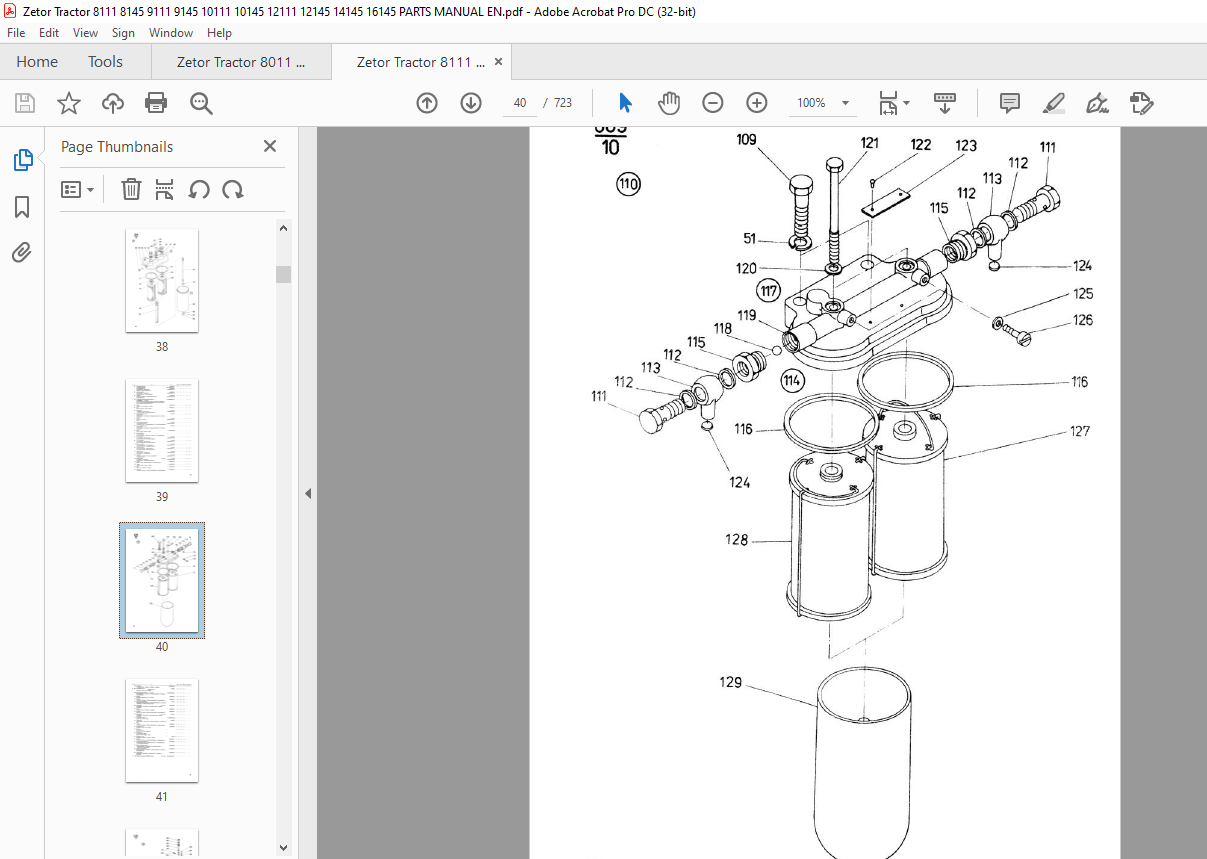Click part label 109 in the diagram

tap(746, 140)
